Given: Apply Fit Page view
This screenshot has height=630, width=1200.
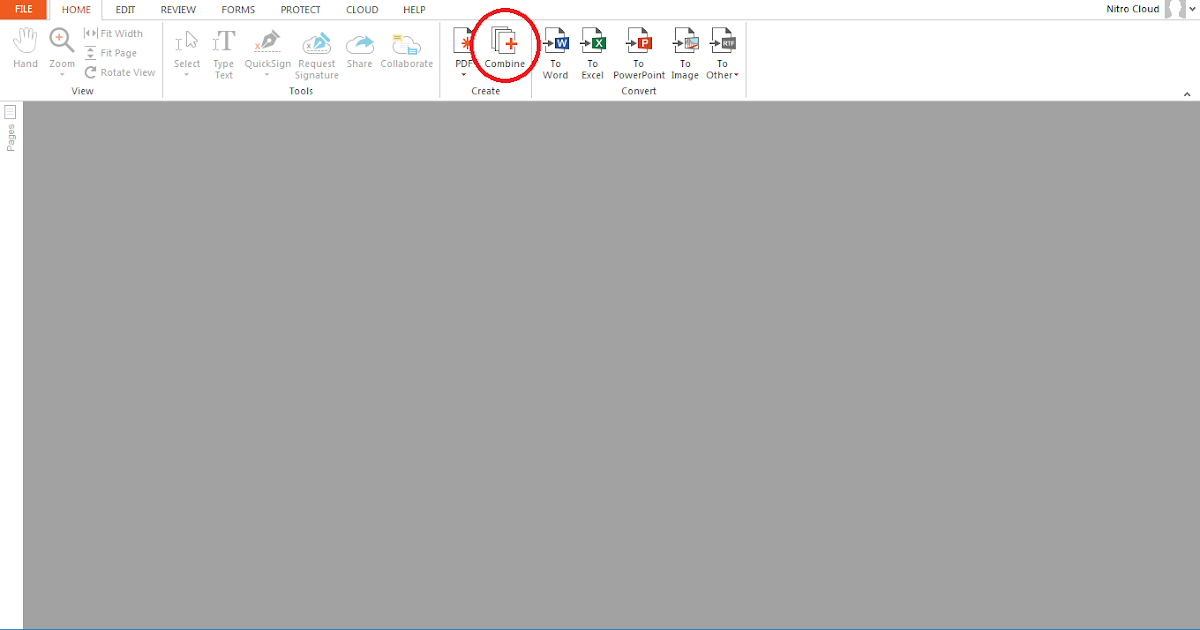Looking at the screenshot, I should 117,52.
